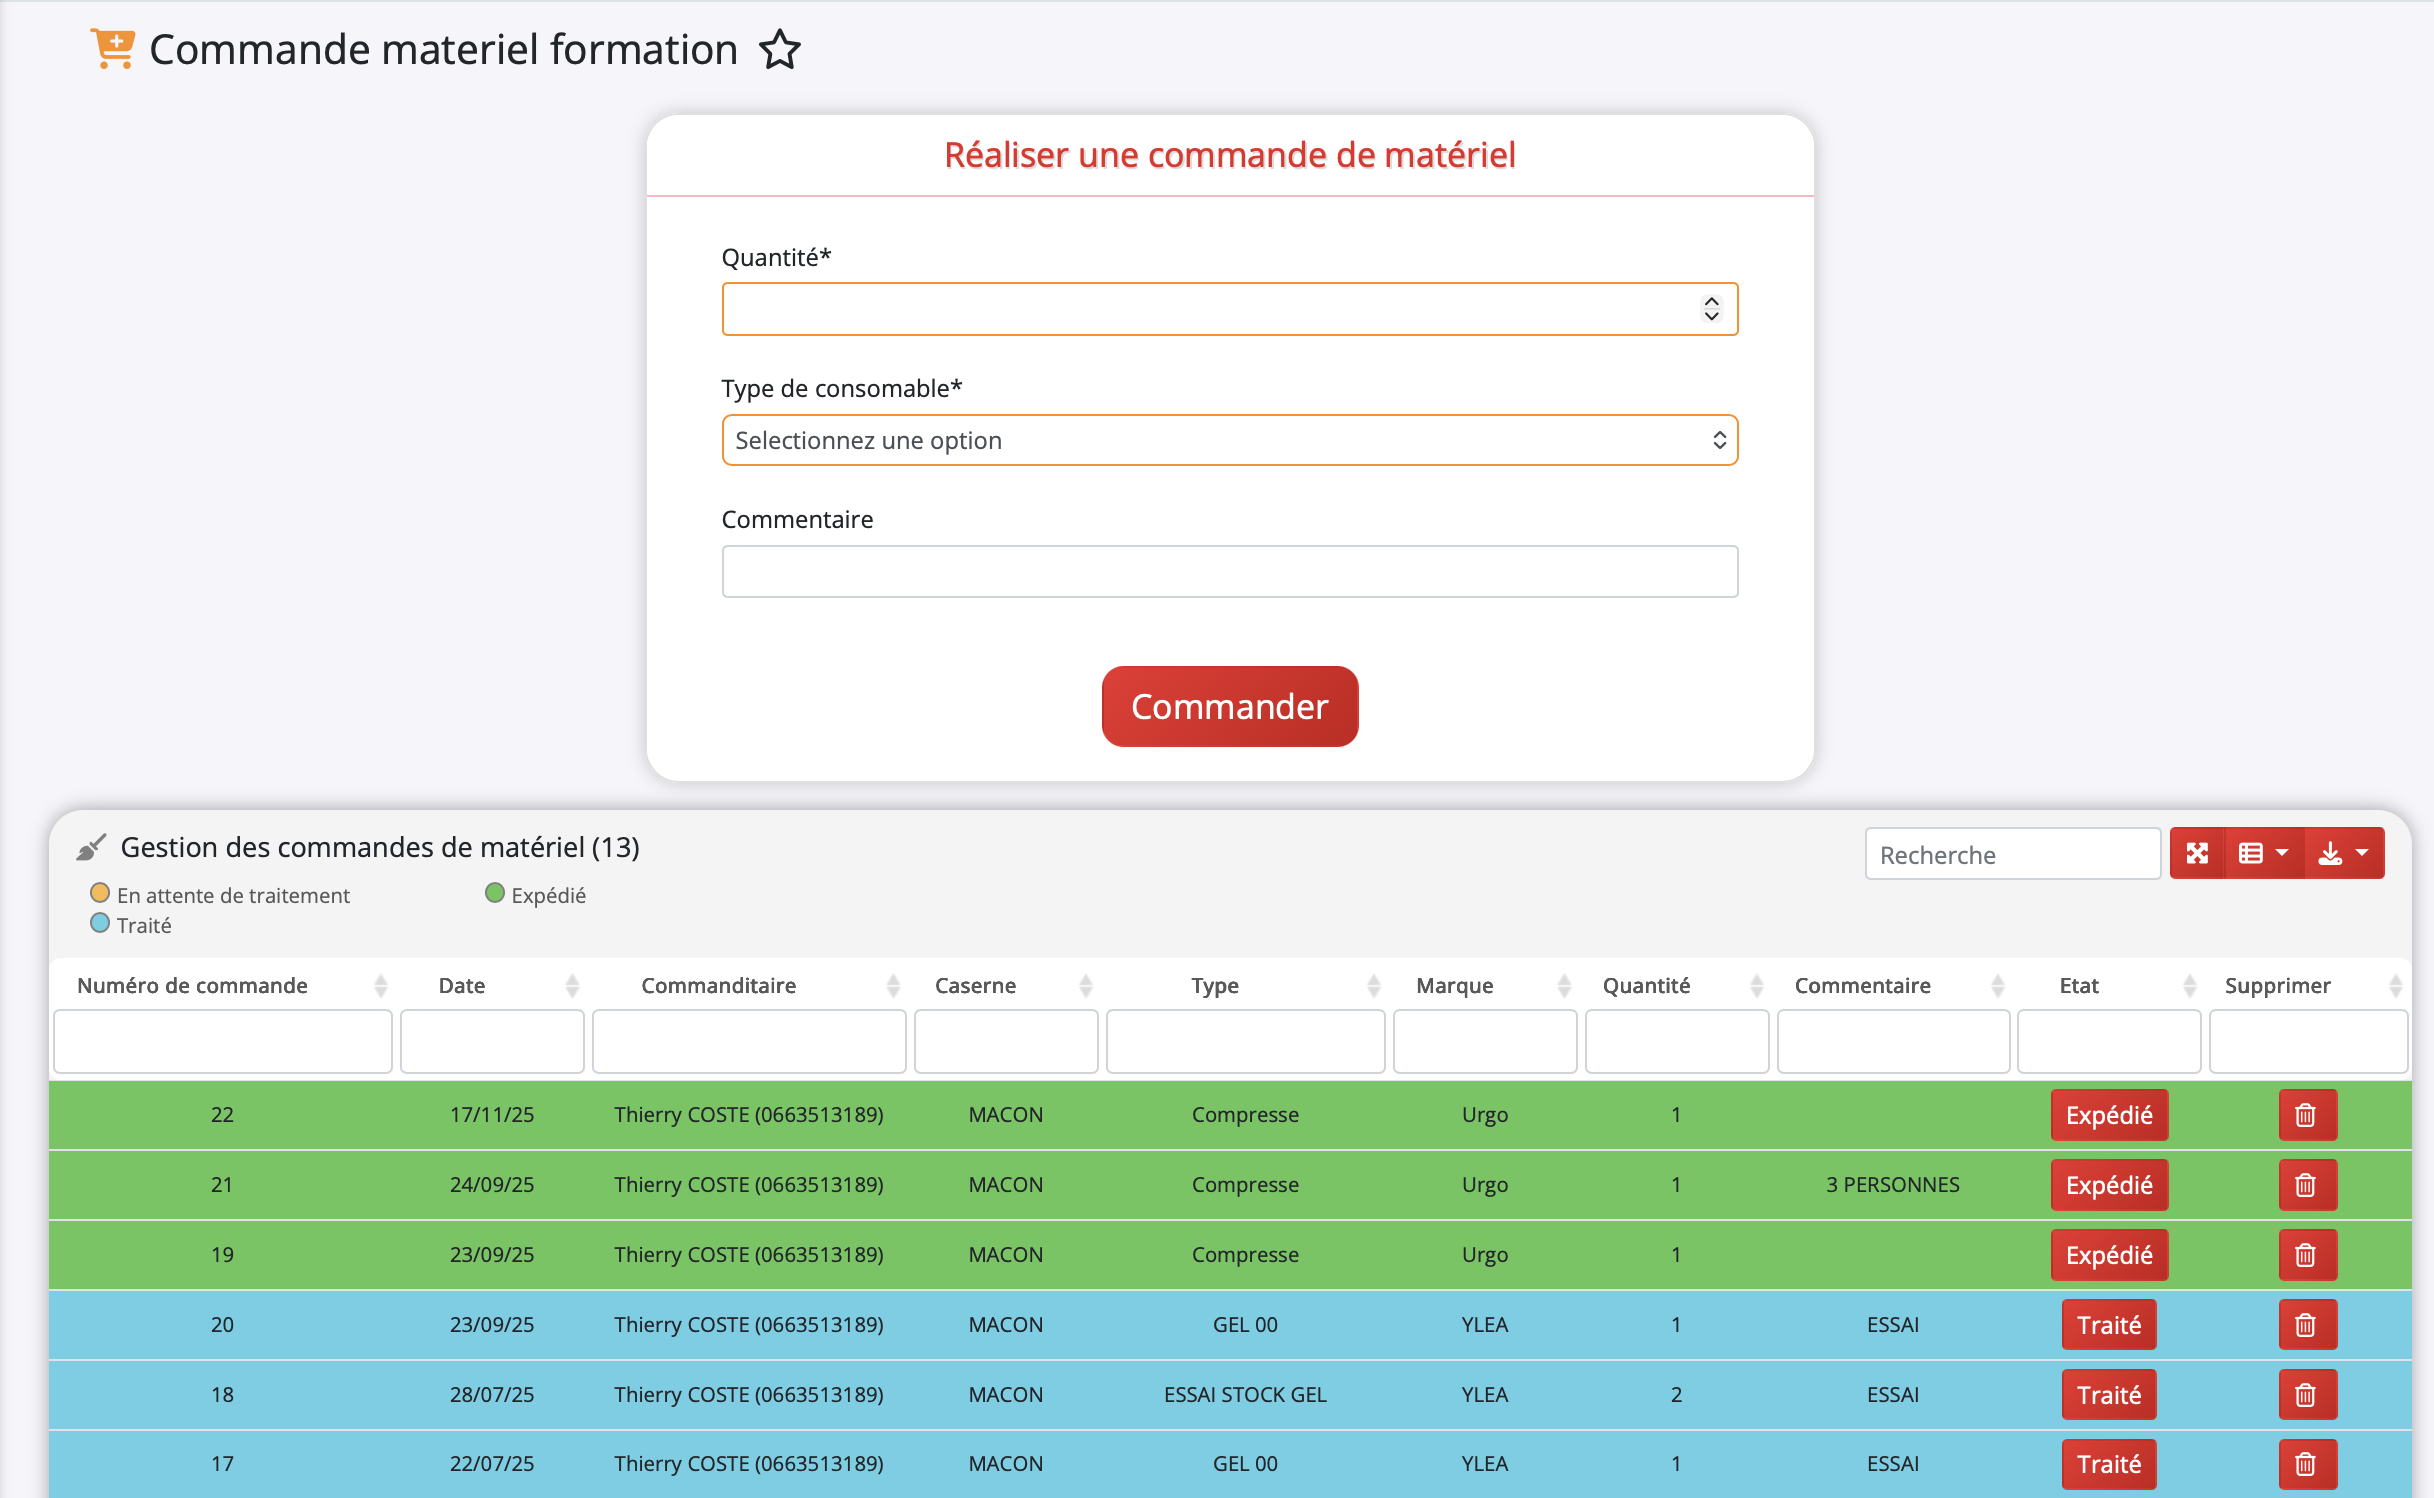Click Traité status button for order 17
Viewport: 2434px width, 1498px height.
[2108, 1464]
